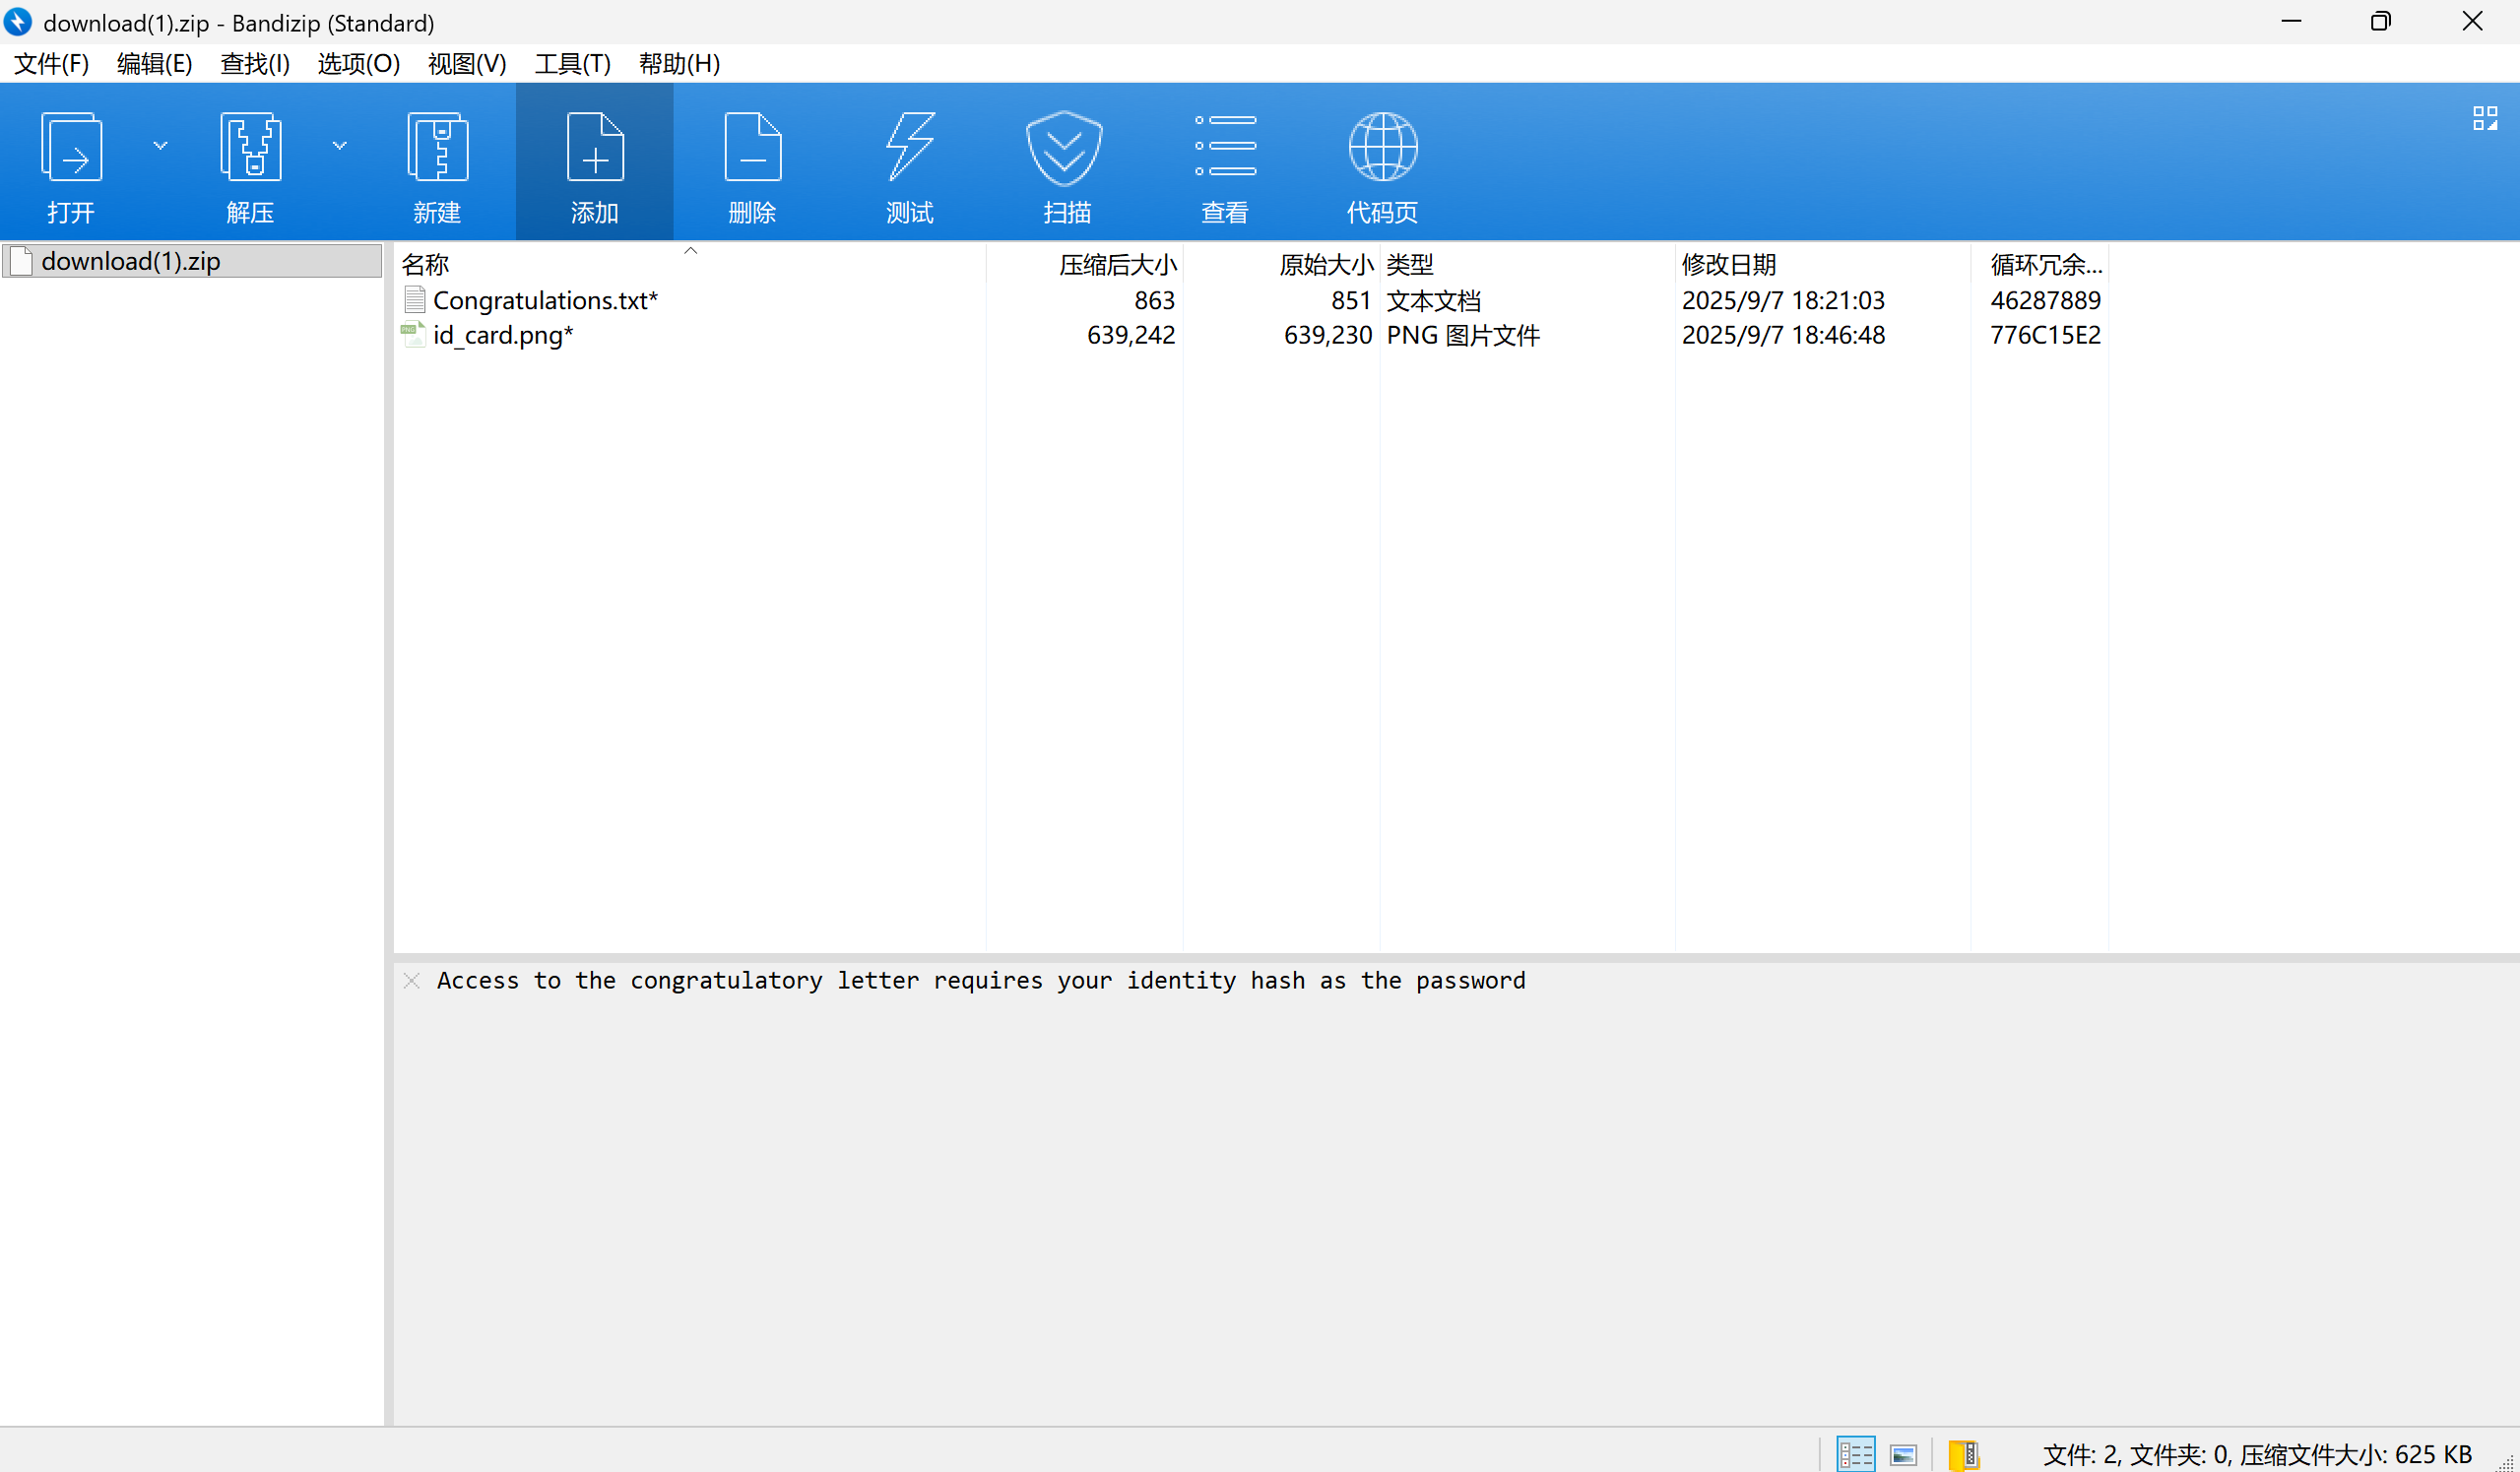Open the 视图(V) menu
The width and height of the screenshot is (2520, 1472).
(x=467, y=64)
